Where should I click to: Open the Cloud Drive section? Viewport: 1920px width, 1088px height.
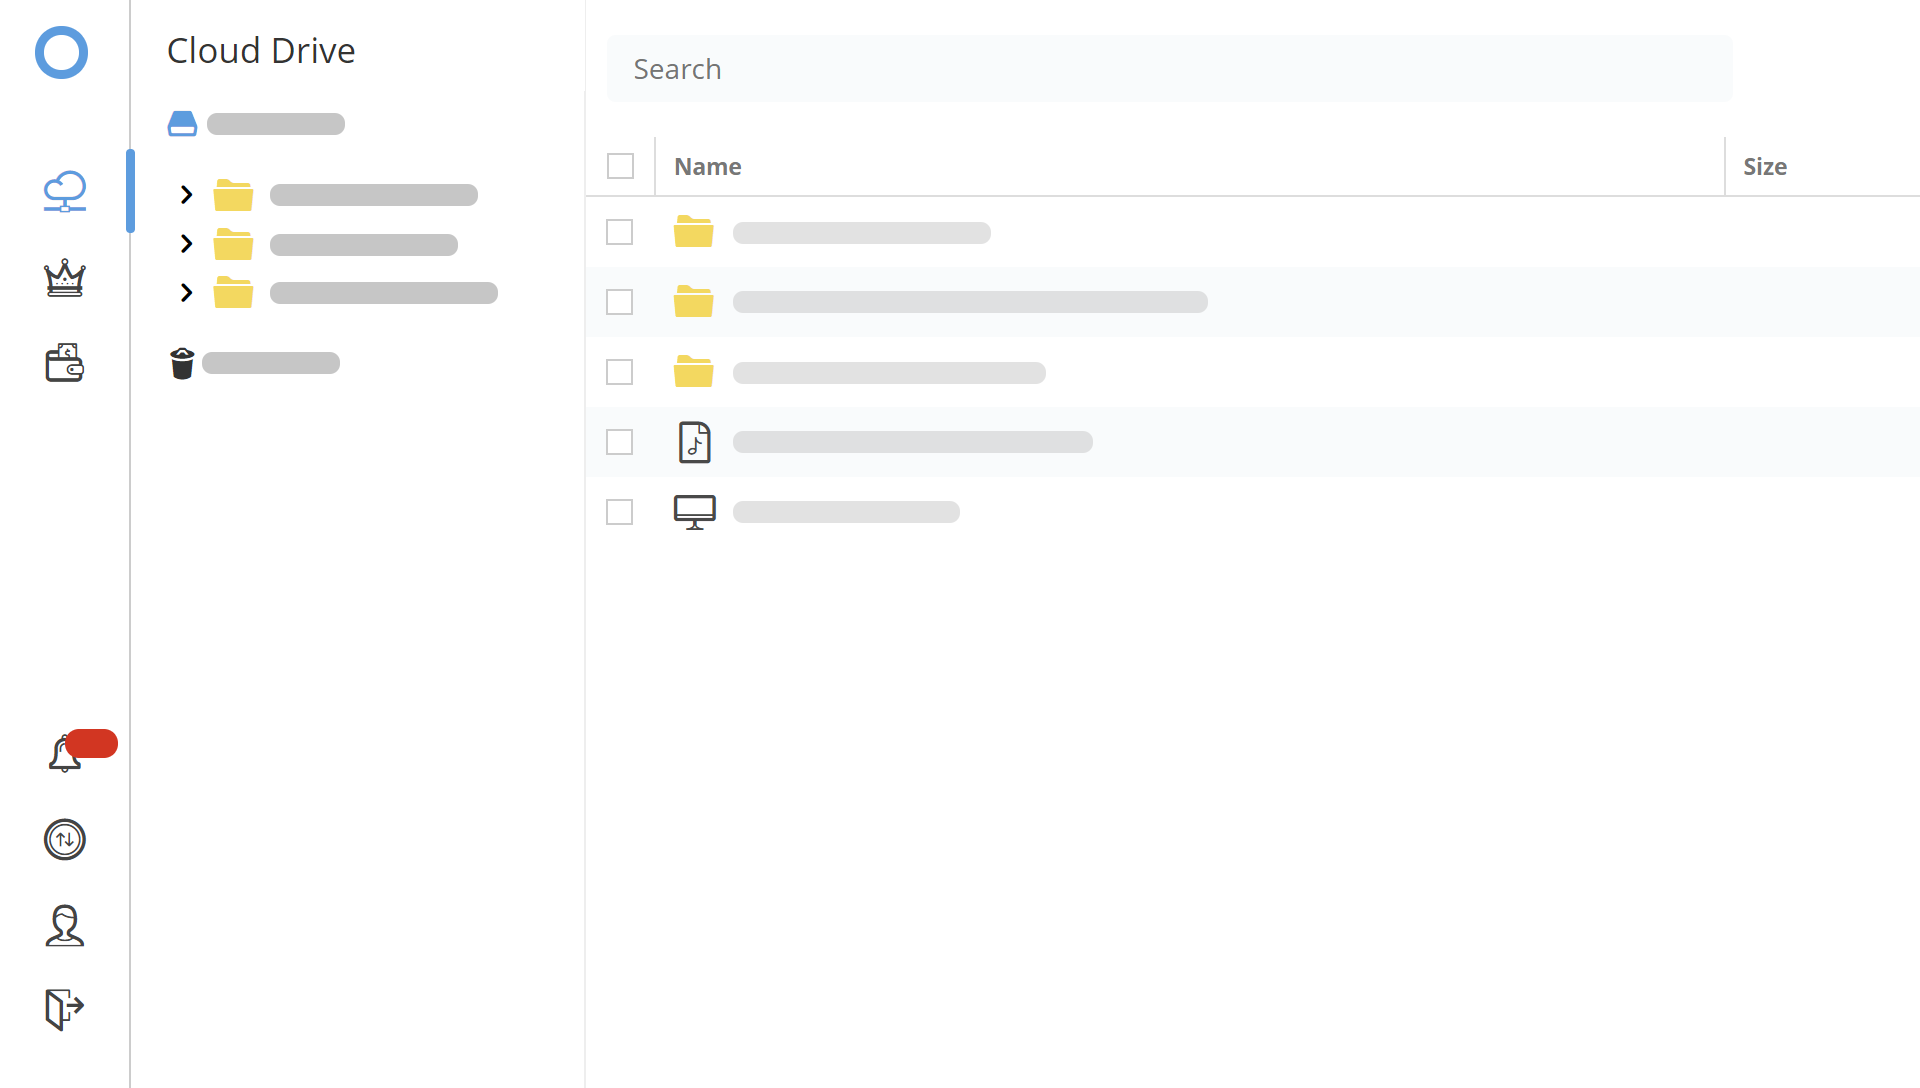click(x=64, y=192)
